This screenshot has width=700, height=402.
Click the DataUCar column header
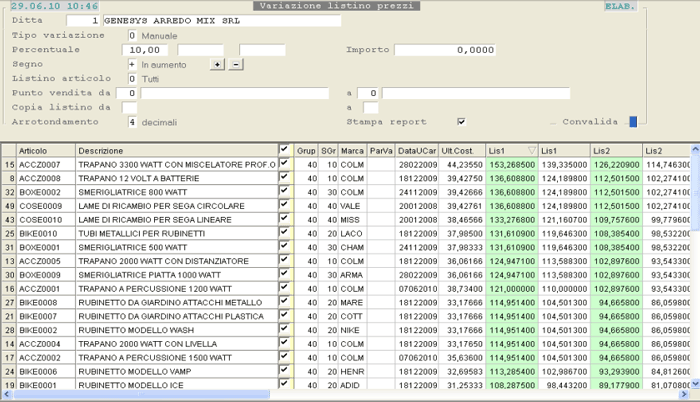click(416, 150)
